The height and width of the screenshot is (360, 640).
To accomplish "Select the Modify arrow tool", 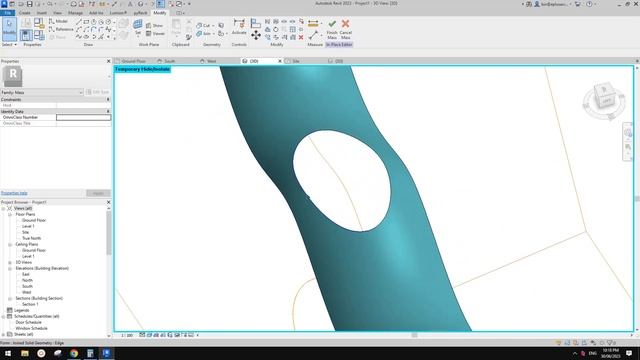I will pyautogui.click(x=9, y=28).
